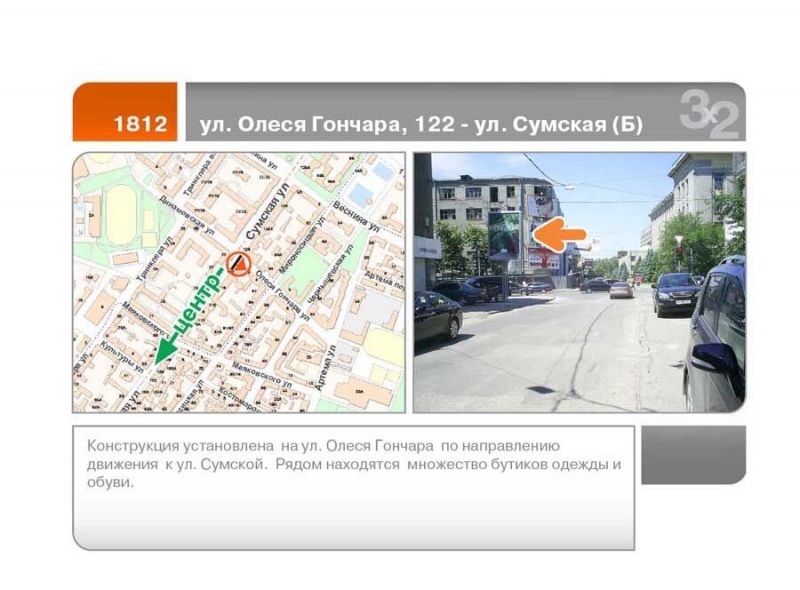Click the blue pool area on the map

coord(357,193)
